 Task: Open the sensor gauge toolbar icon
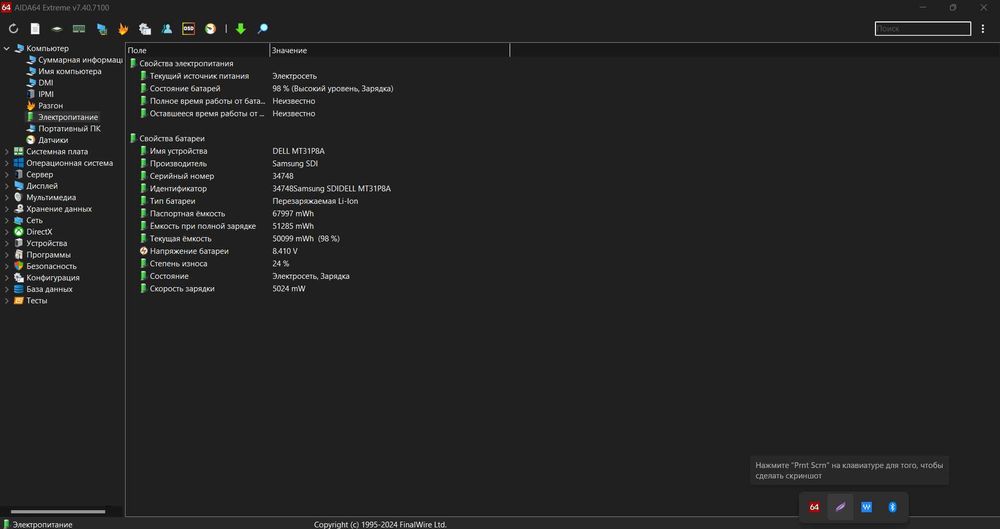coord(210,29)
